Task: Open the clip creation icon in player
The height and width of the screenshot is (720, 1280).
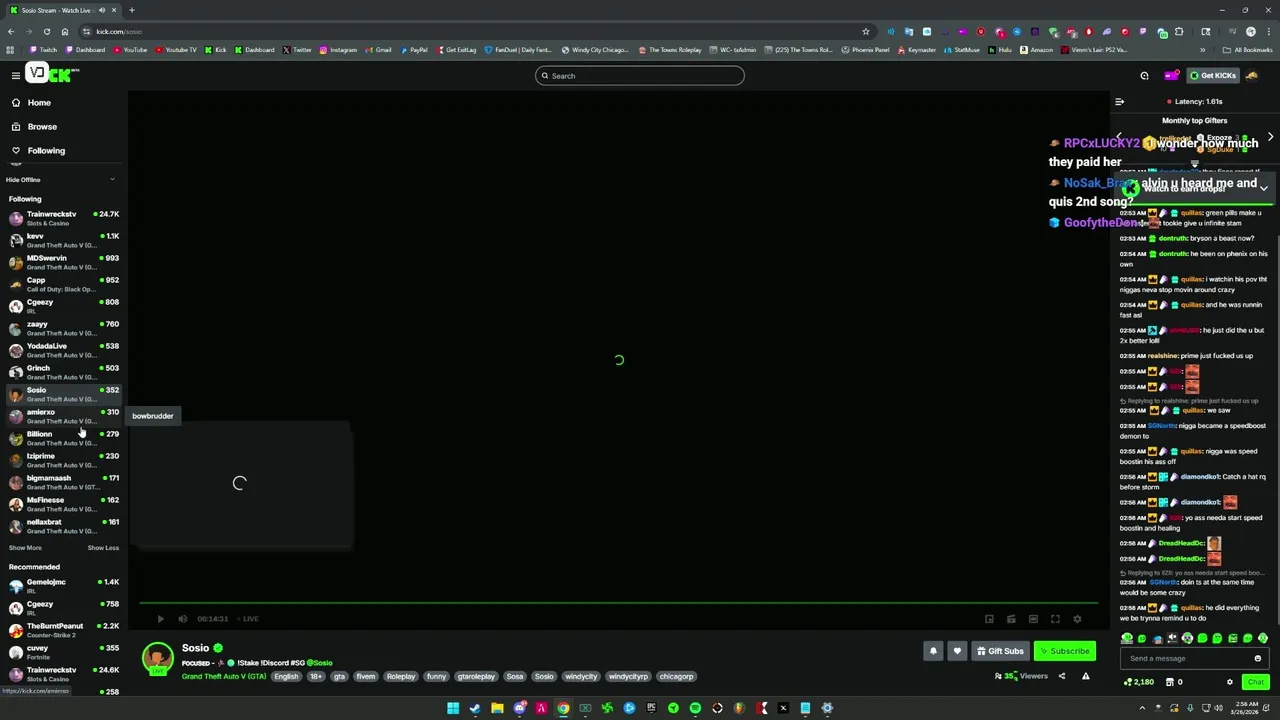Action: [x=1011, y=619]
